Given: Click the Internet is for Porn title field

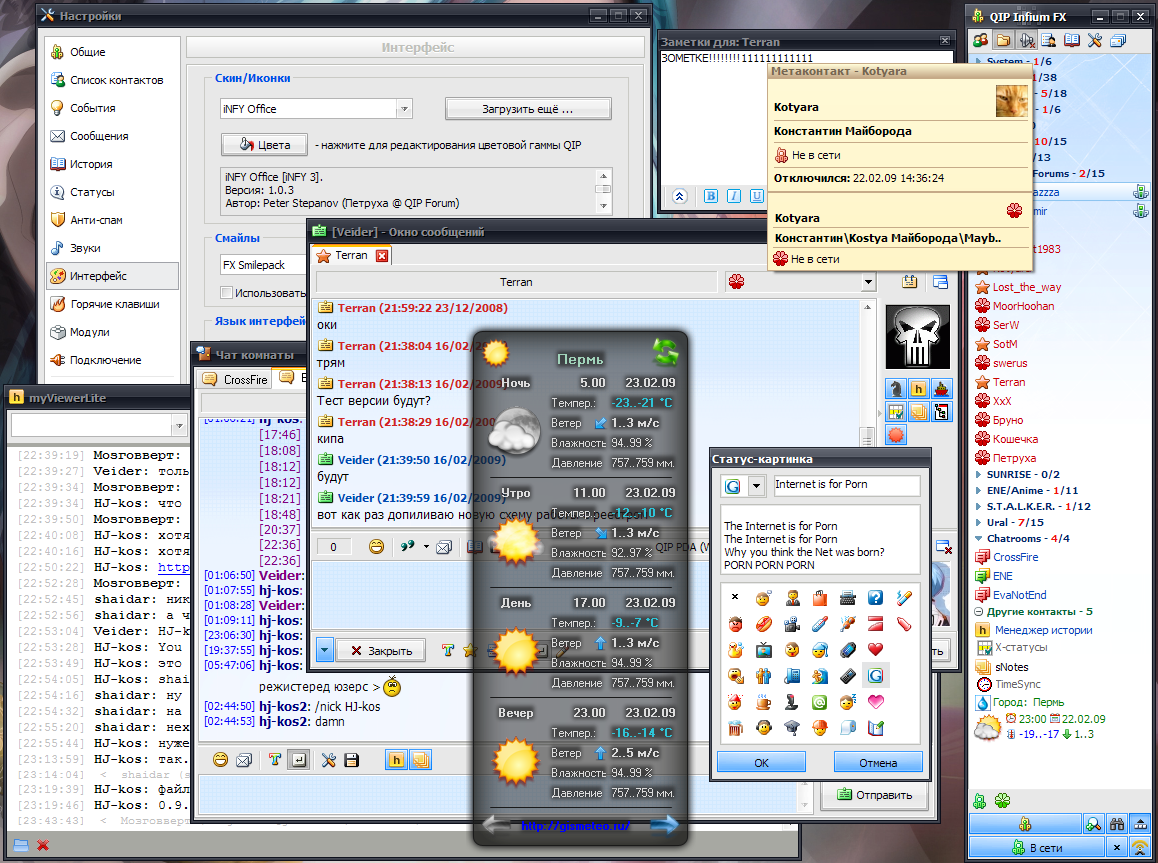Looking at the screenshot, I should coord(846,484).
